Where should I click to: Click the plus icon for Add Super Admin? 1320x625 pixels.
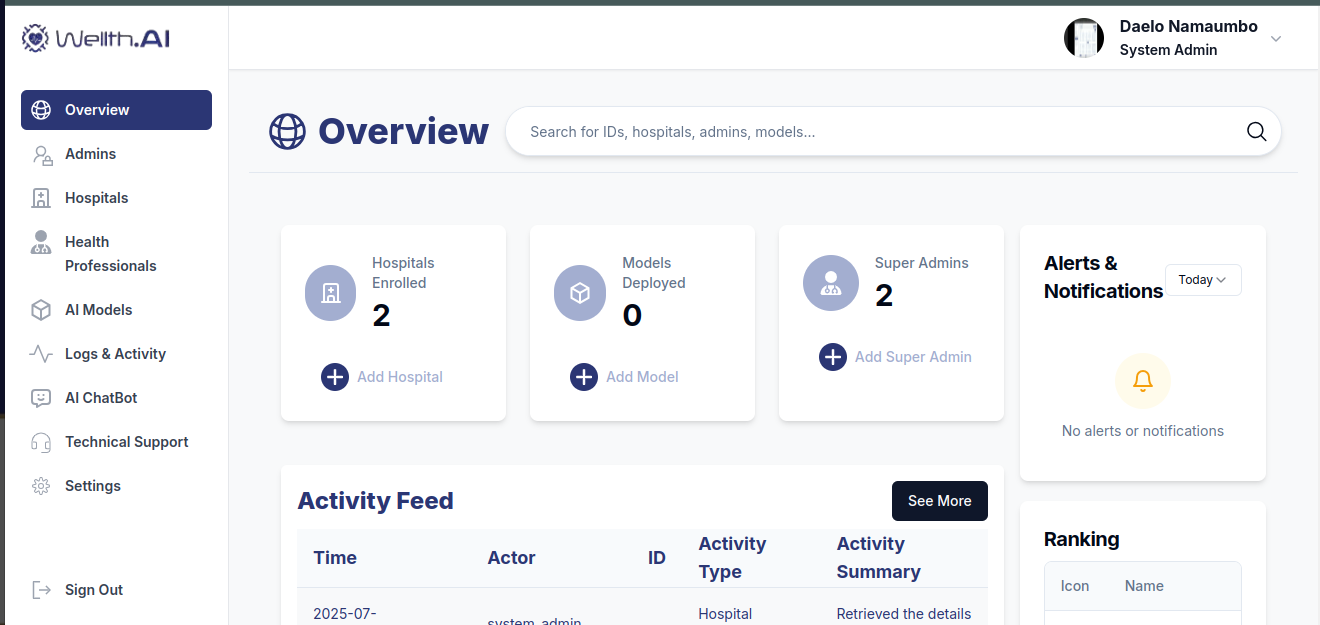click(x=833, y=357)
